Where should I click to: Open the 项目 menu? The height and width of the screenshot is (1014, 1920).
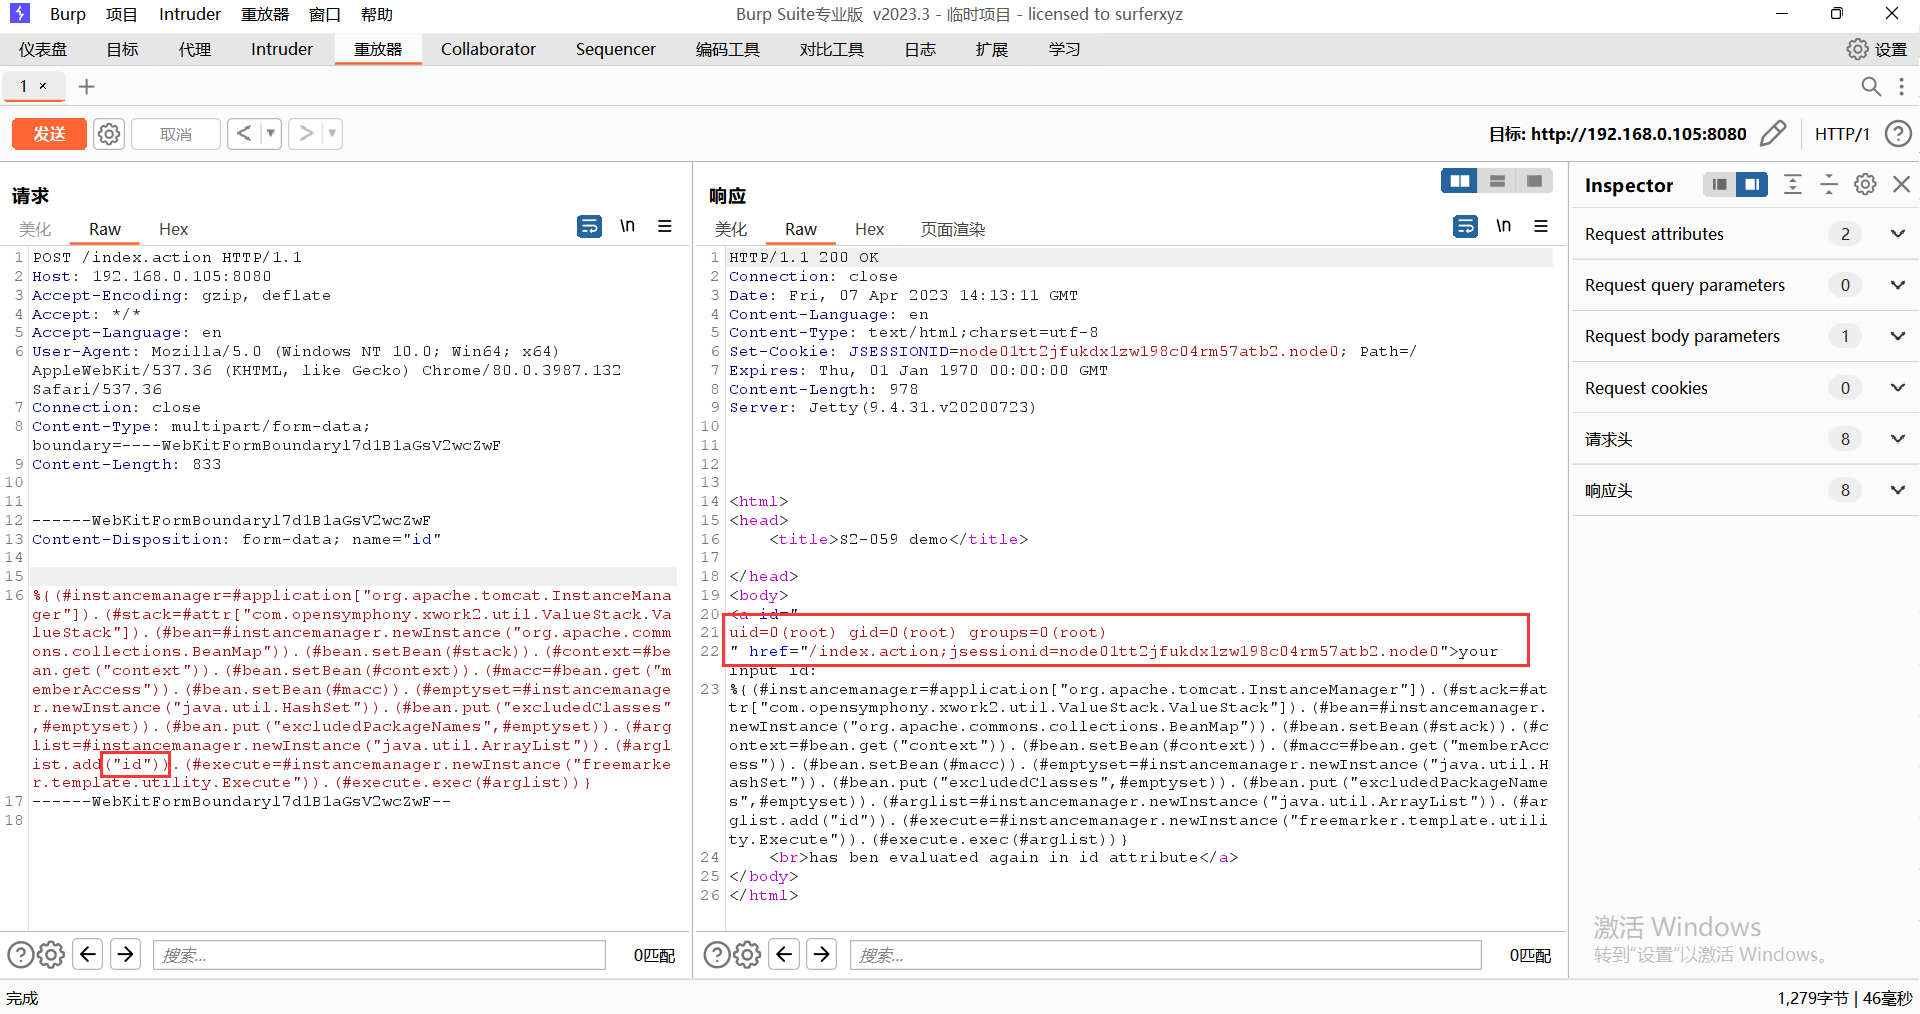(122, 14)
